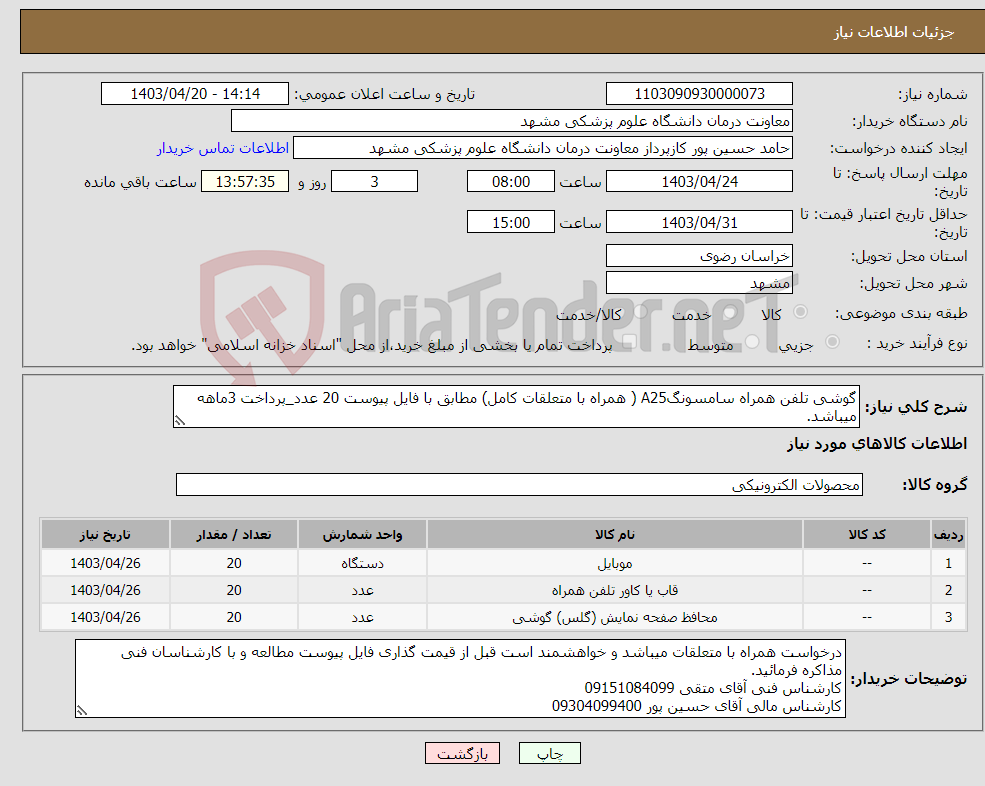Select the کالا/خدمت radio button
Viewport: 985px width, 786px height.
coord(640,312)
